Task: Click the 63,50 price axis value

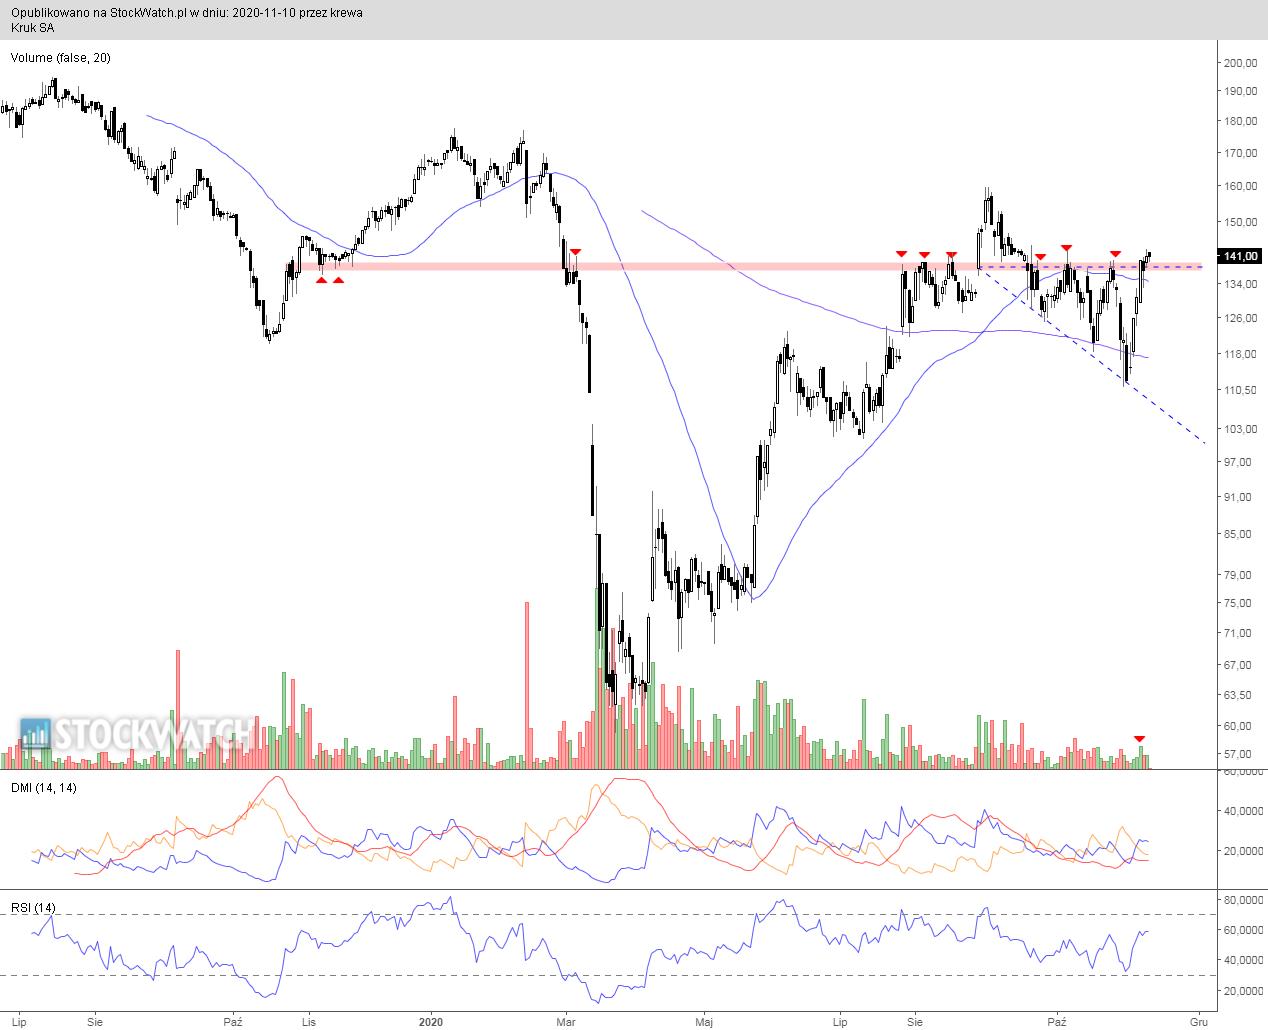Action: pos(1240,695)
